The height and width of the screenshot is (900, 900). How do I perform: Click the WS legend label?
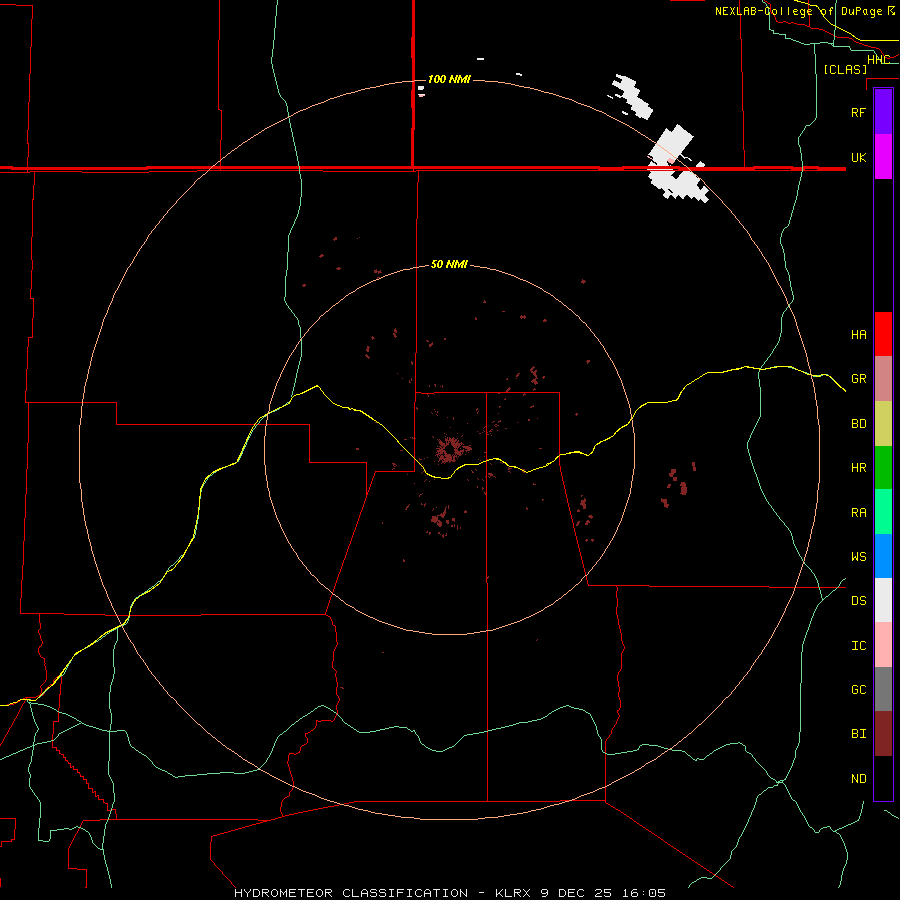(x=858, y=556)
